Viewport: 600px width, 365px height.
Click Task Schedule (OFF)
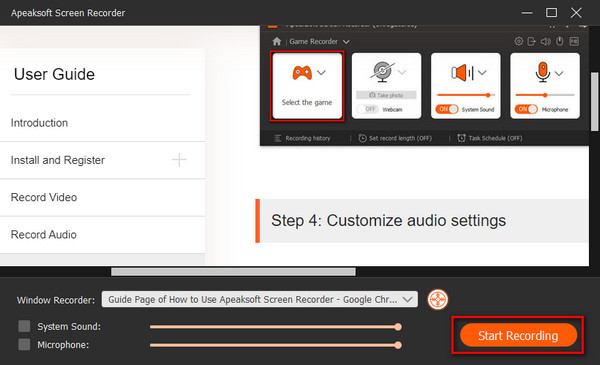pos(490,138)
